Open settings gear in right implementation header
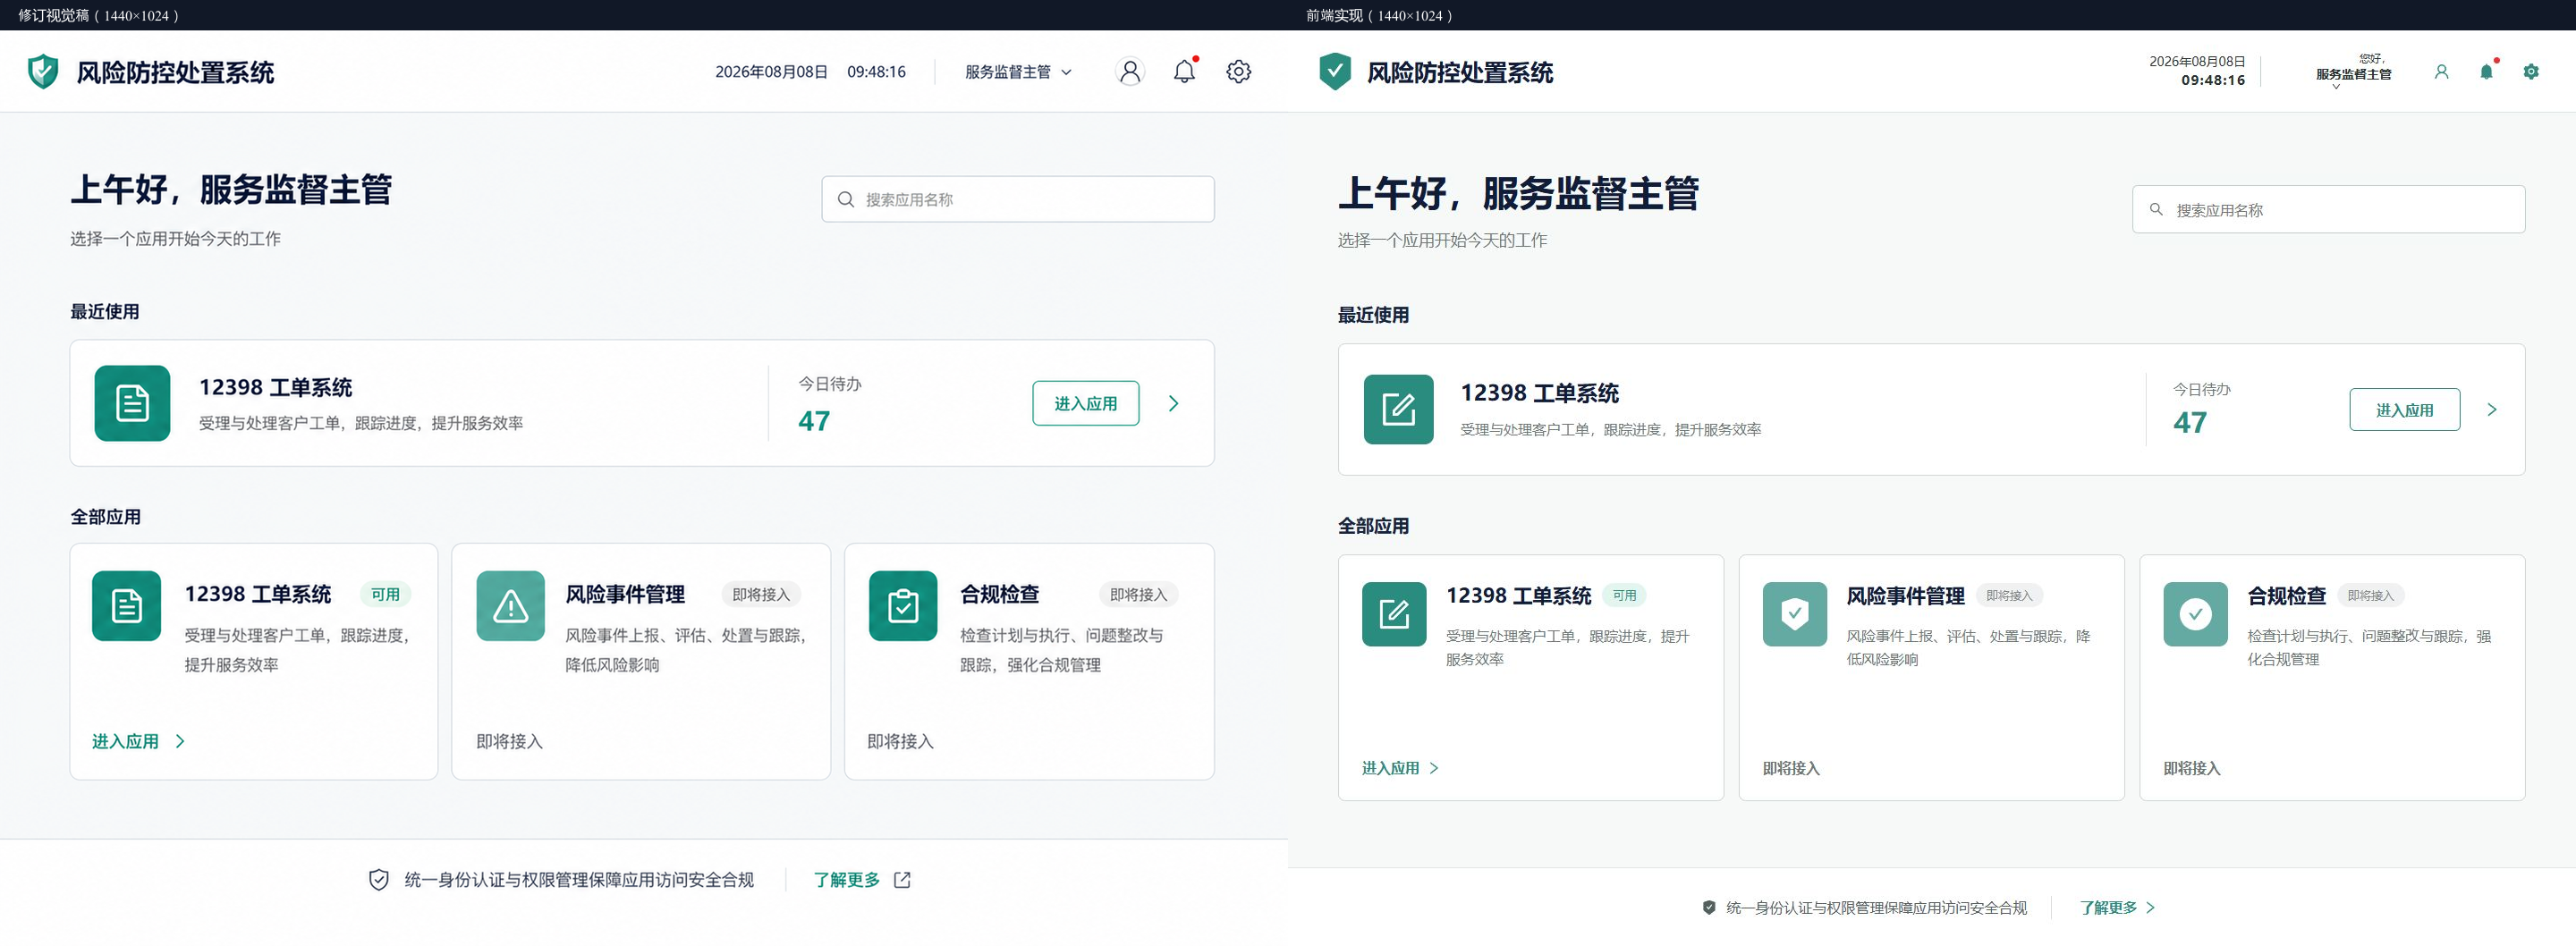 2531,72
